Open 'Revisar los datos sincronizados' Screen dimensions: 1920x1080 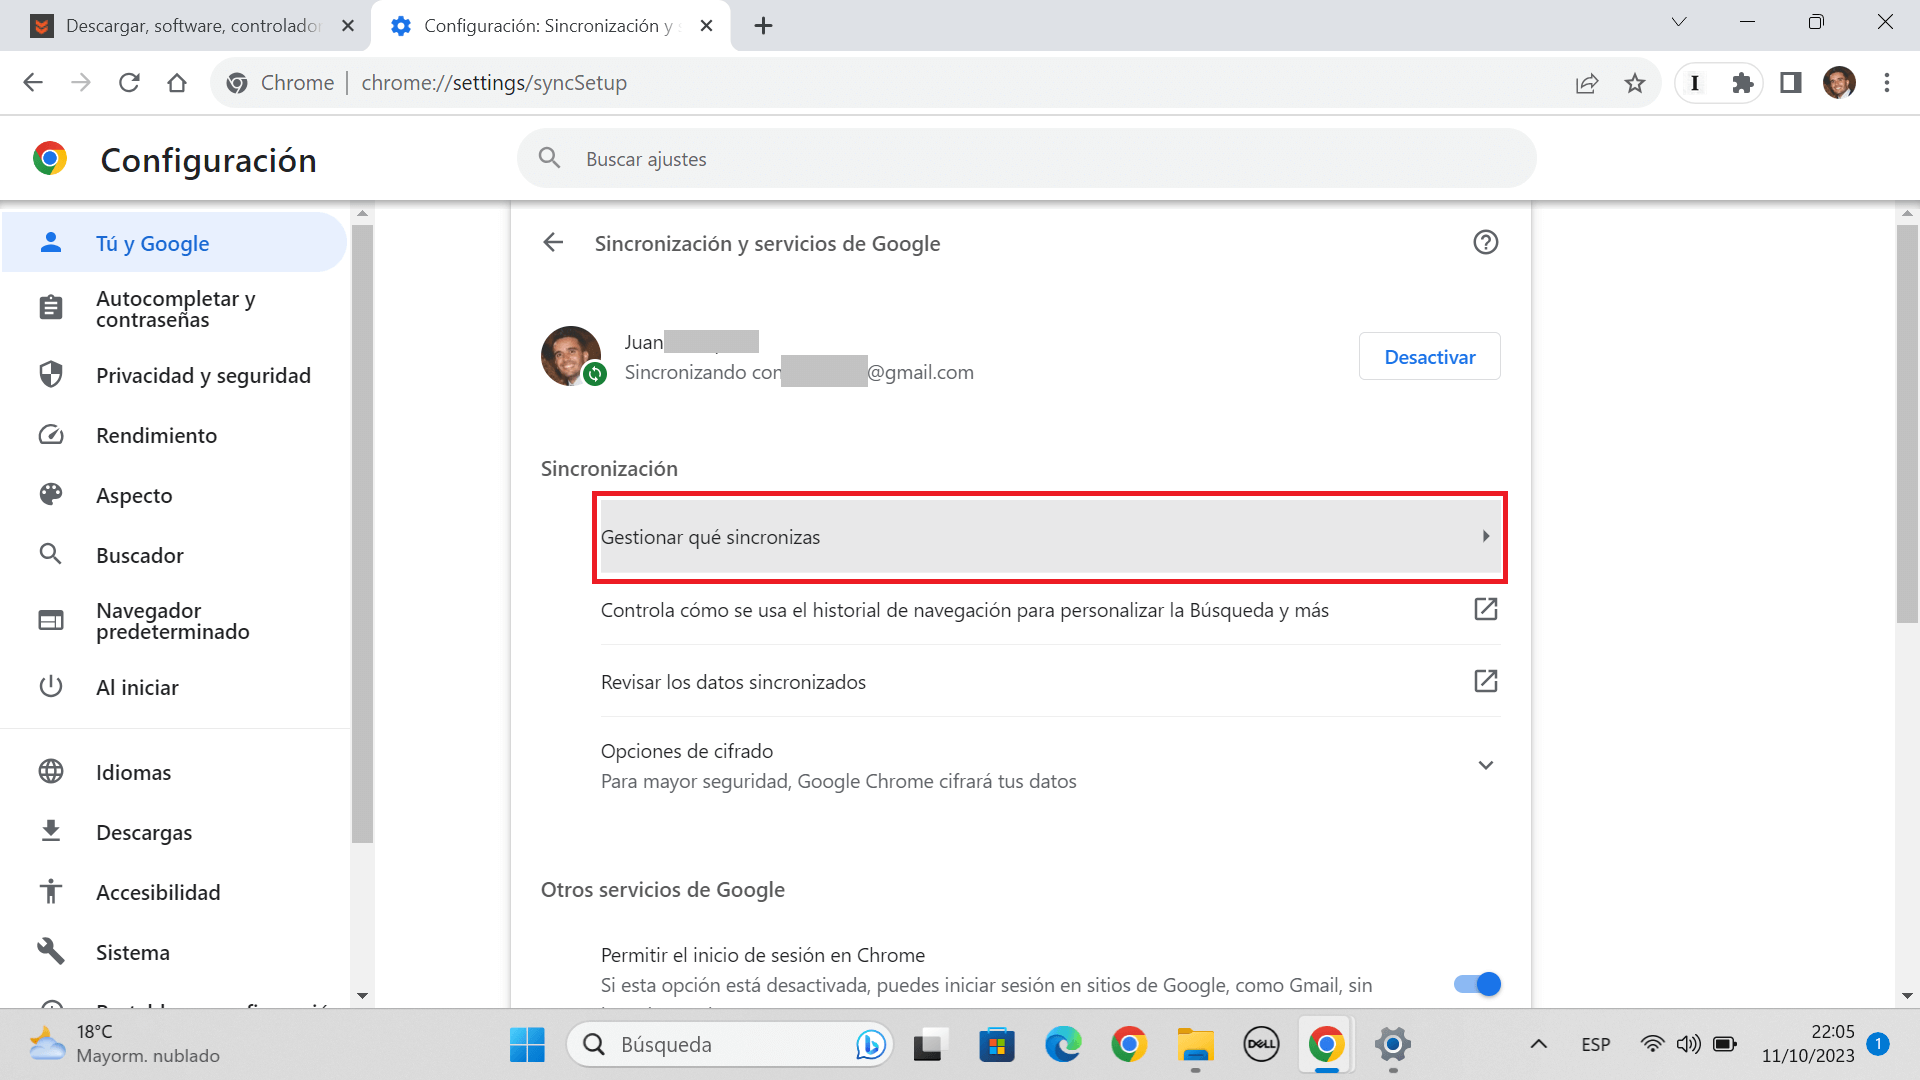pos(733,681)
